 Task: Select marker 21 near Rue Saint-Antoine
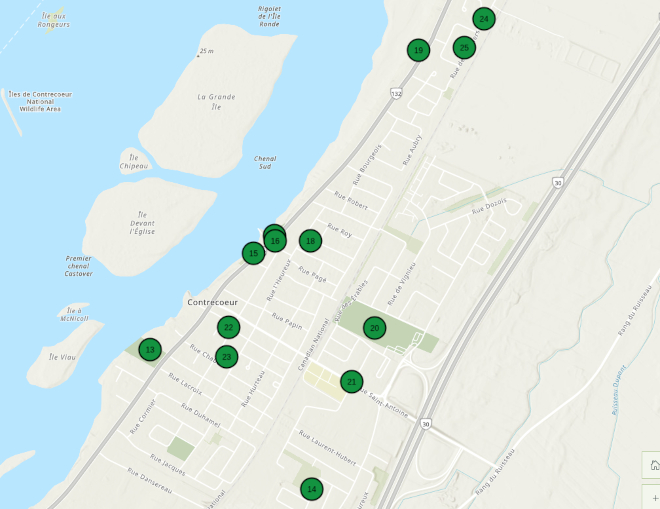(x=351, y=381)
